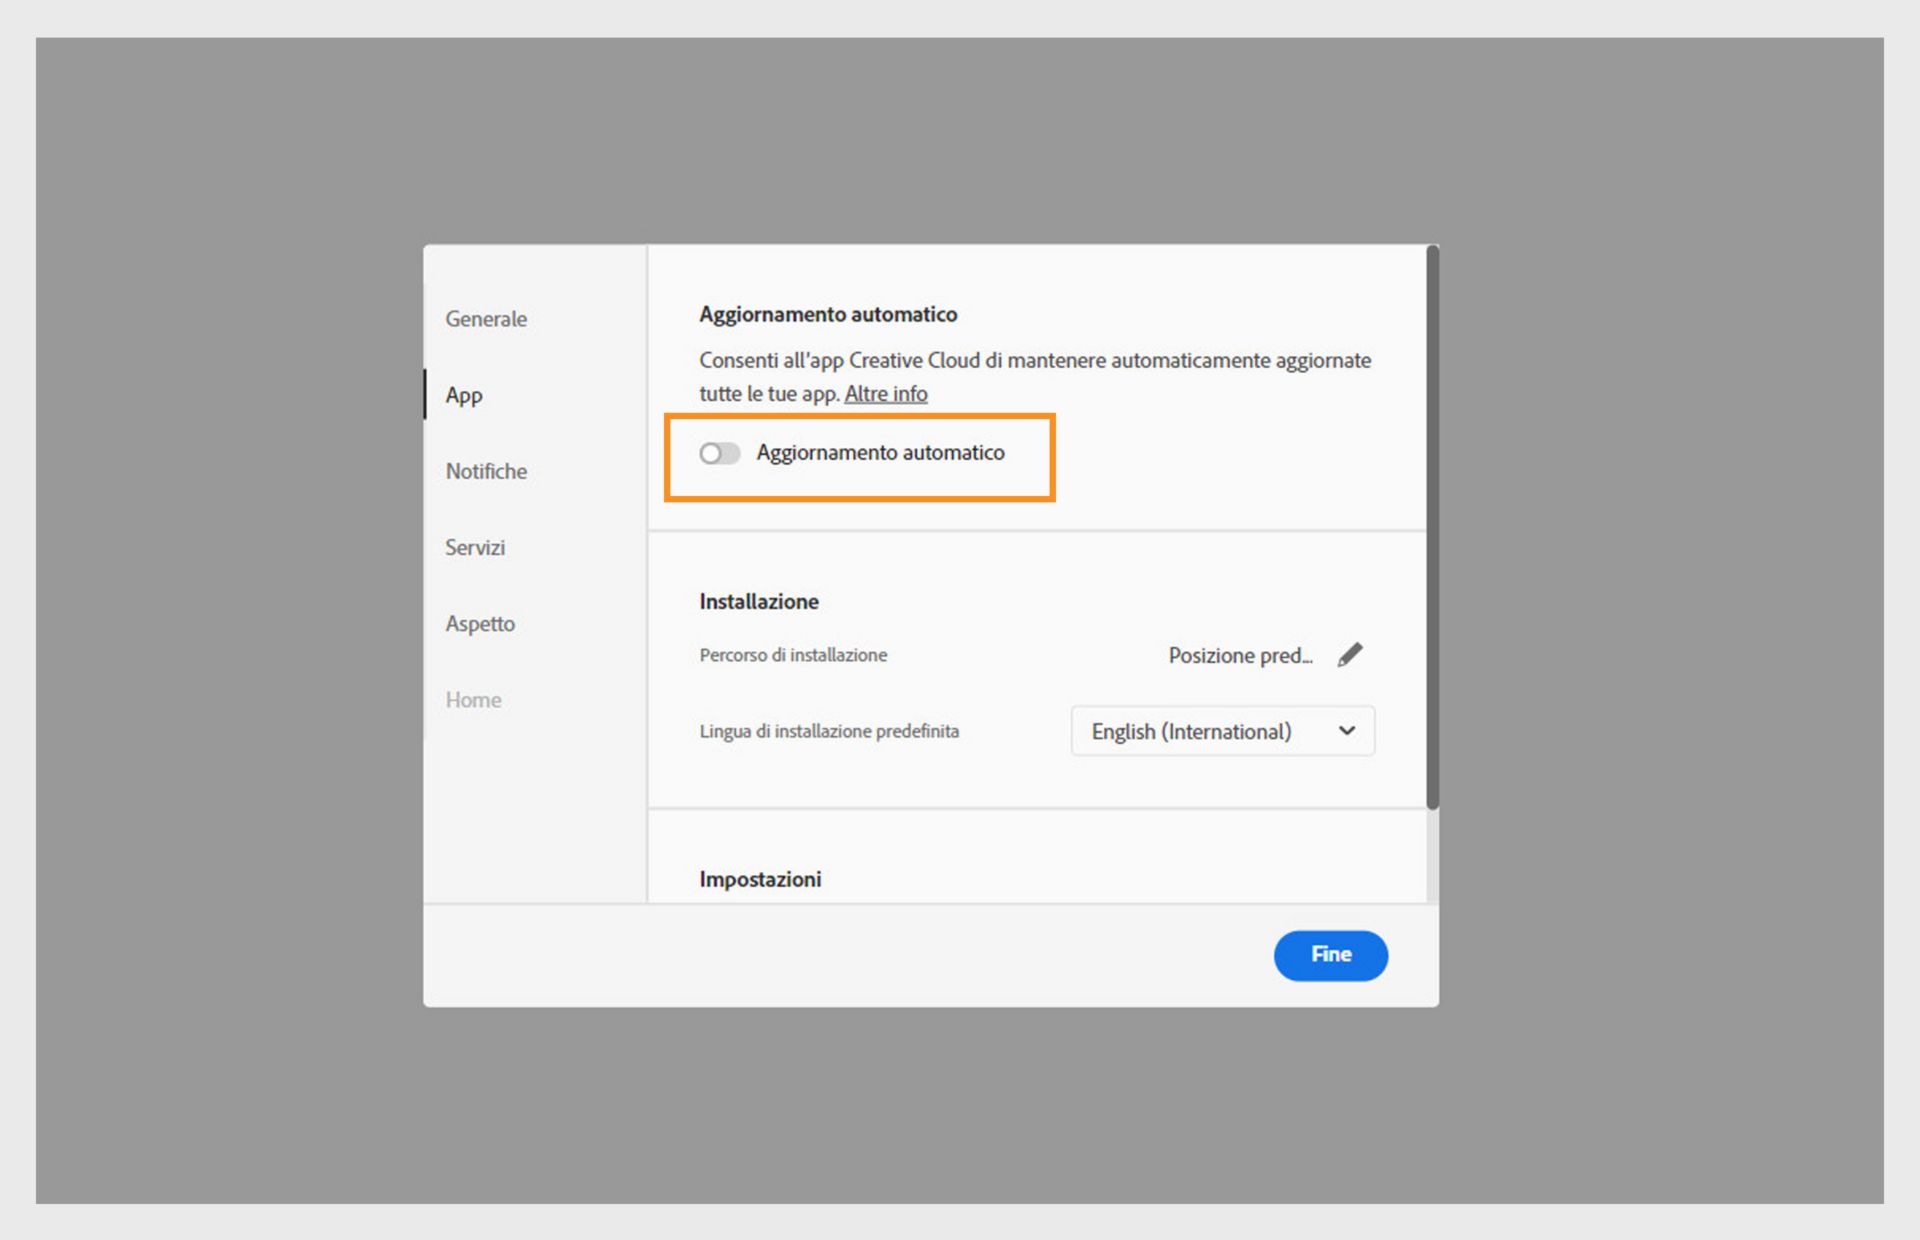Go to the Servizi tab
This screenshot has width=1920, height=1240.
click(x=475, y=547)
